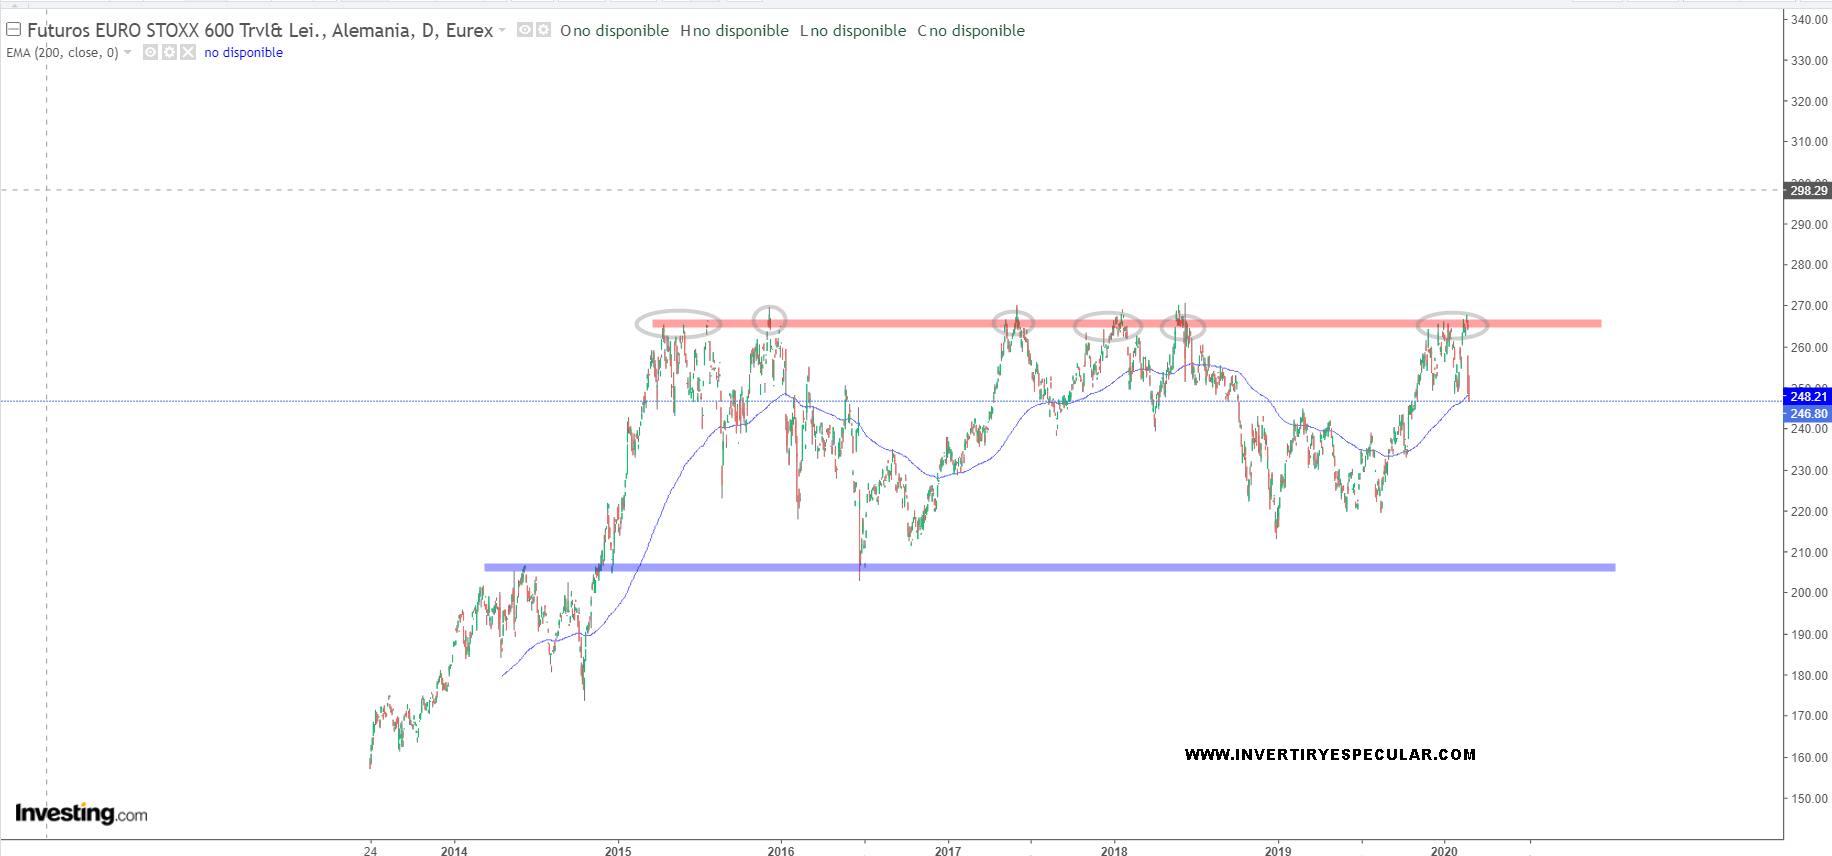Click the Investing.com logo

(x=81, y=813)
